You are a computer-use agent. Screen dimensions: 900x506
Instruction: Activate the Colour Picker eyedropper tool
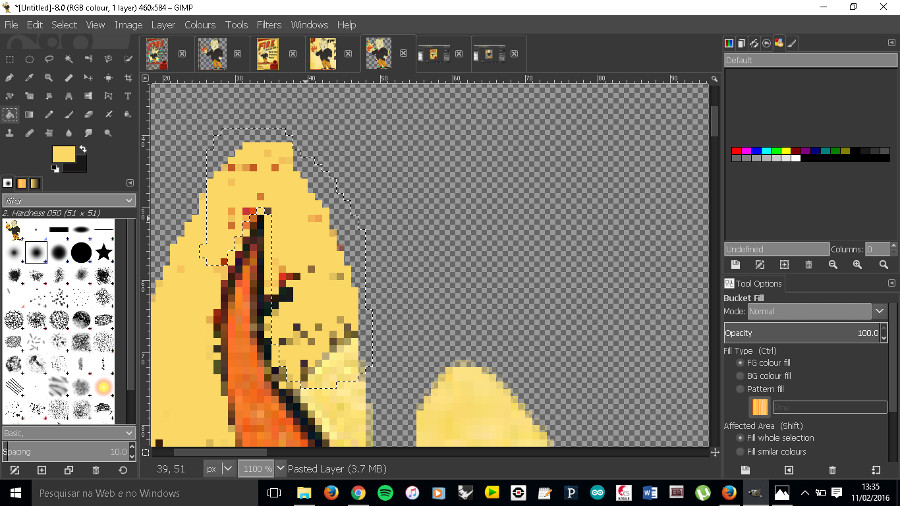[29, 77]
